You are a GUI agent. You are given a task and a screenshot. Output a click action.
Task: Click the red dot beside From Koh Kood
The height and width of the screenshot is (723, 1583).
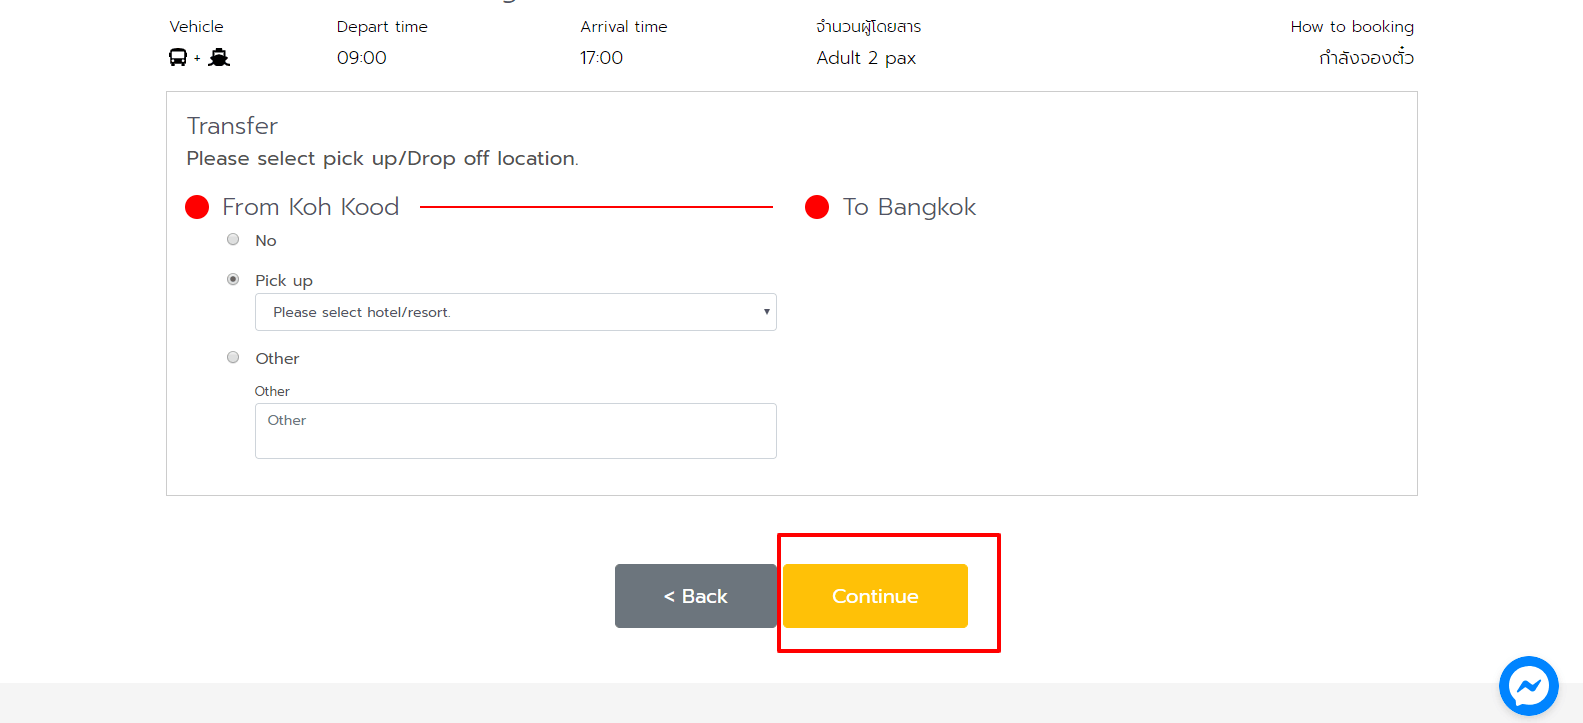pyautogui.click(x=197, y=207)
